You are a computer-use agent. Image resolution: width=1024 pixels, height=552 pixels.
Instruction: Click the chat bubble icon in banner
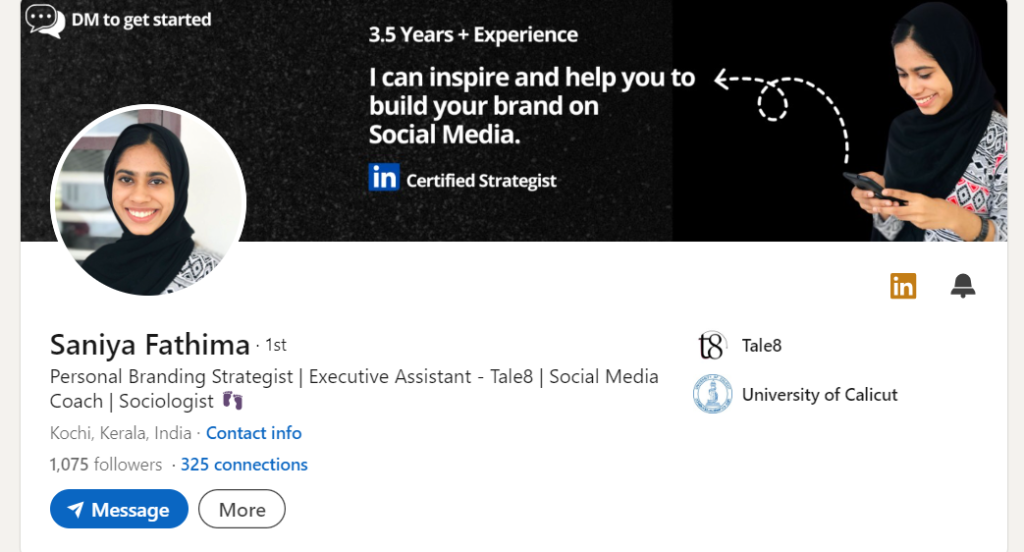click(44, 20)
